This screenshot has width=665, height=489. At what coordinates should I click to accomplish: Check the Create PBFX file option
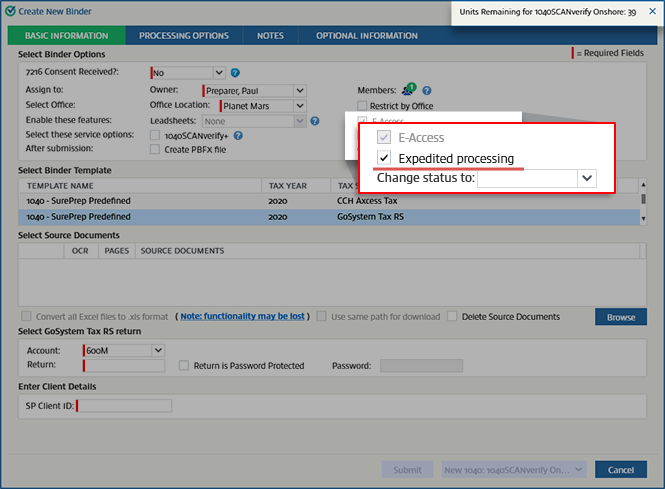click(x=155, y=149)
